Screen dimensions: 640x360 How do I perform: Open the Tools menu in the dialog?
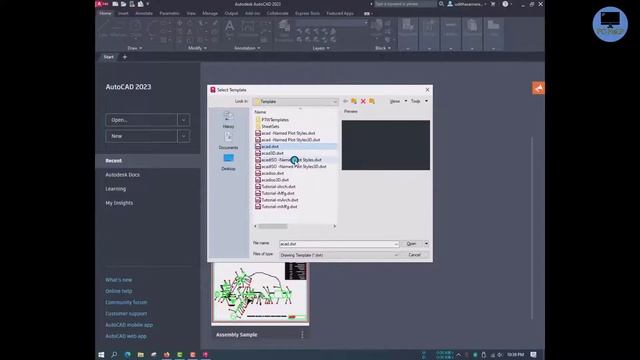[419, 101]
